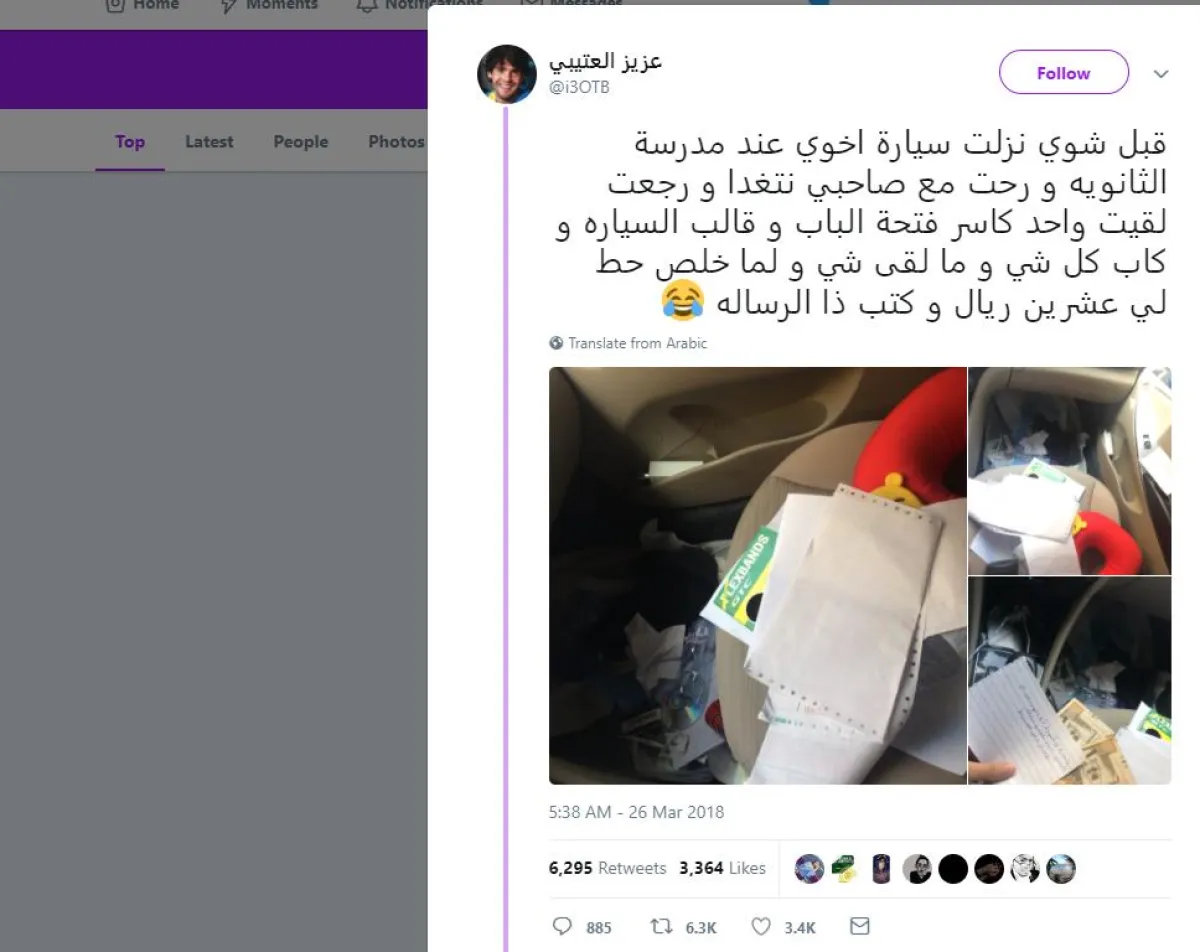Click the retweet arrows icon
This screenshot has height=952, width=1200.
tap(661, 927)
